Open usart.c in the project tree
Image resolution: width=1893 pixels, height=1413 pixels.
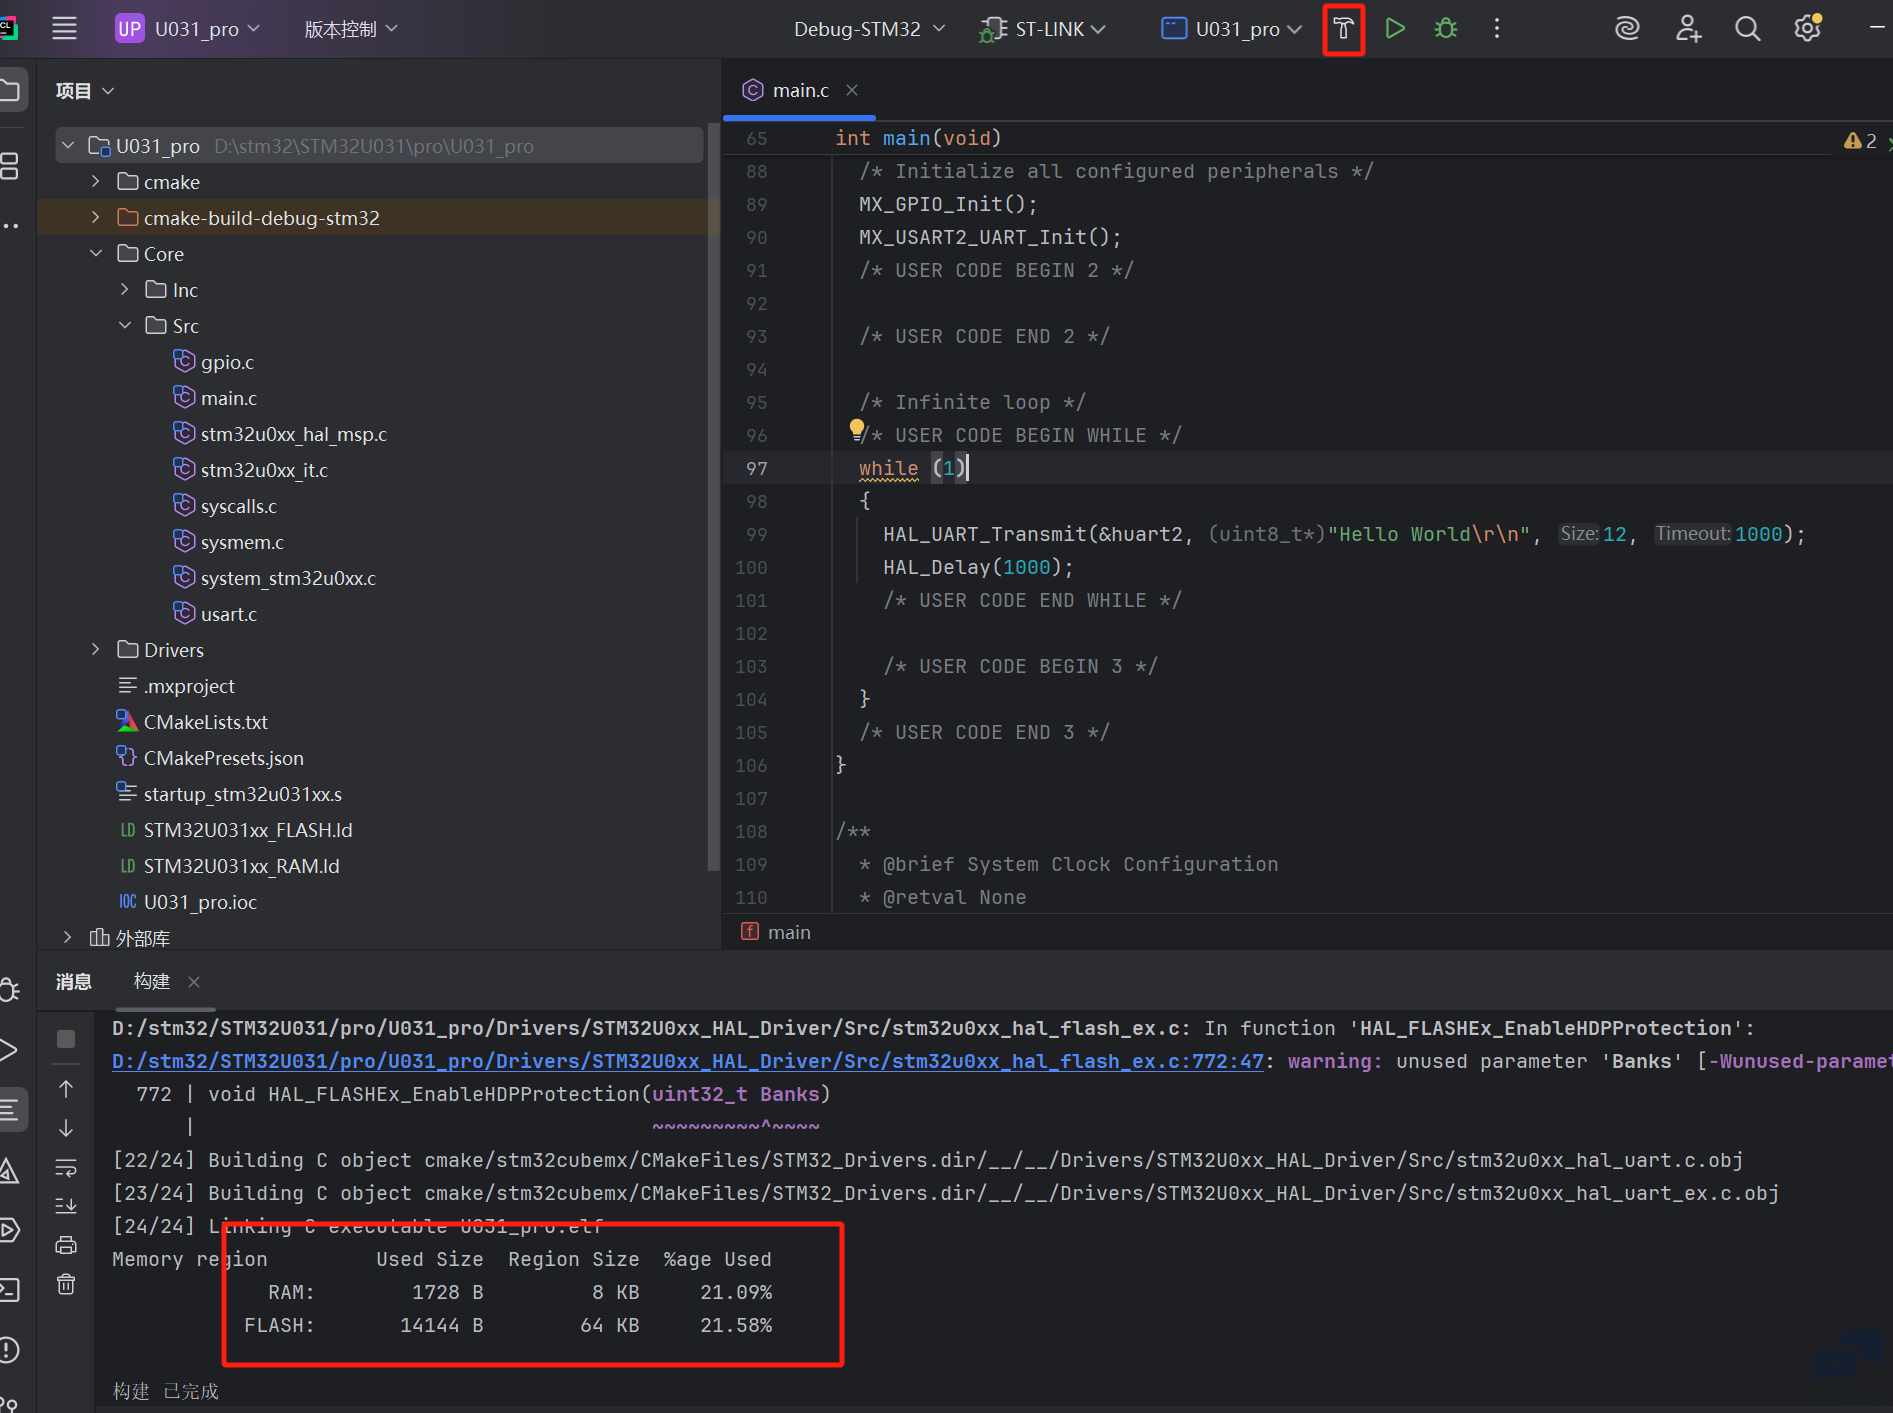(x=228, y=614)
